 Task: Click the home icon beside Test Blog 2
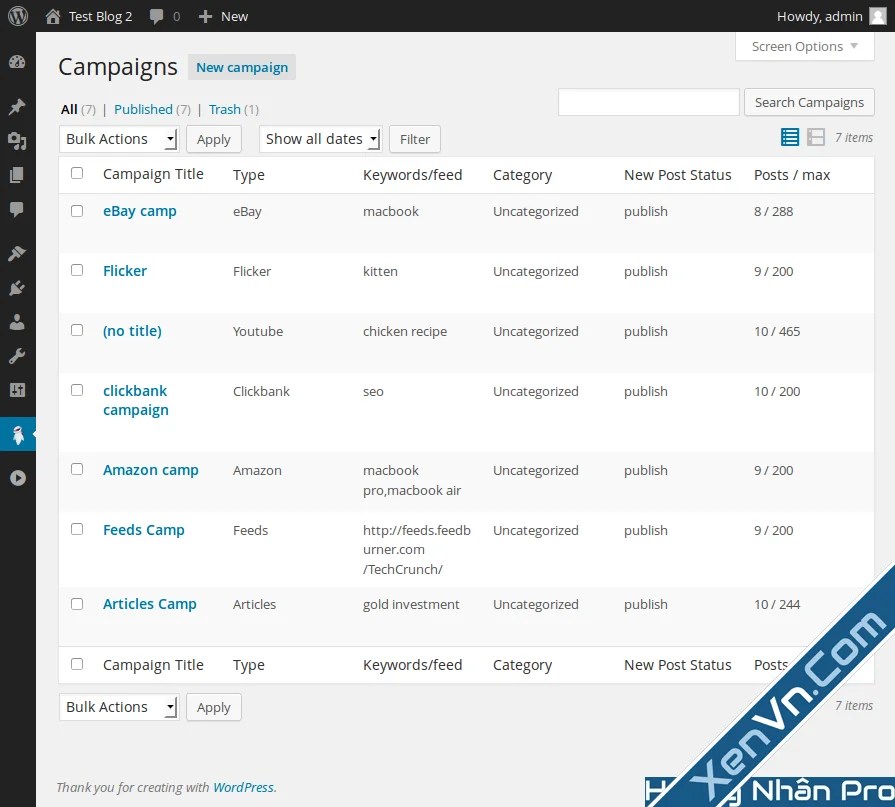tap(53, 16)
